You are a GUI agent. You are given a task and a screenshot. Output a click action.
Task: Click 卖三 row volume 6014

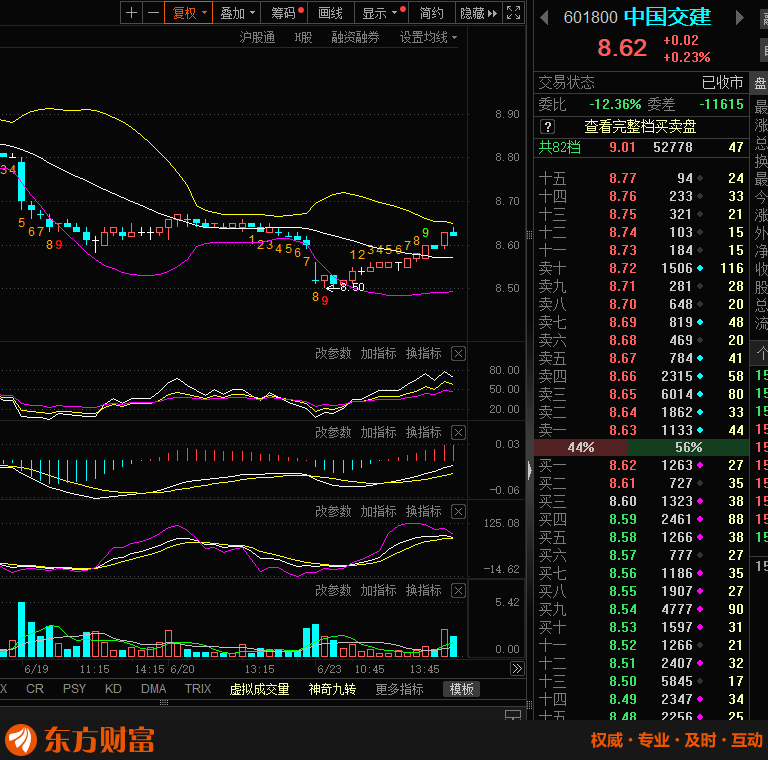677,394
